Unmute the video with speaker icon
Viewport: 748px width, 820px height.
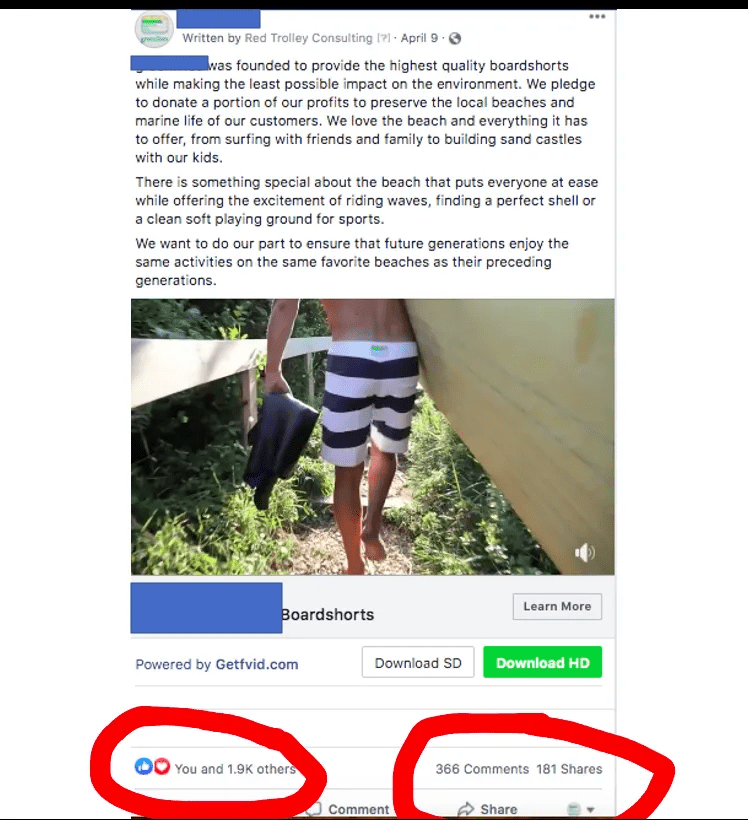584,552
